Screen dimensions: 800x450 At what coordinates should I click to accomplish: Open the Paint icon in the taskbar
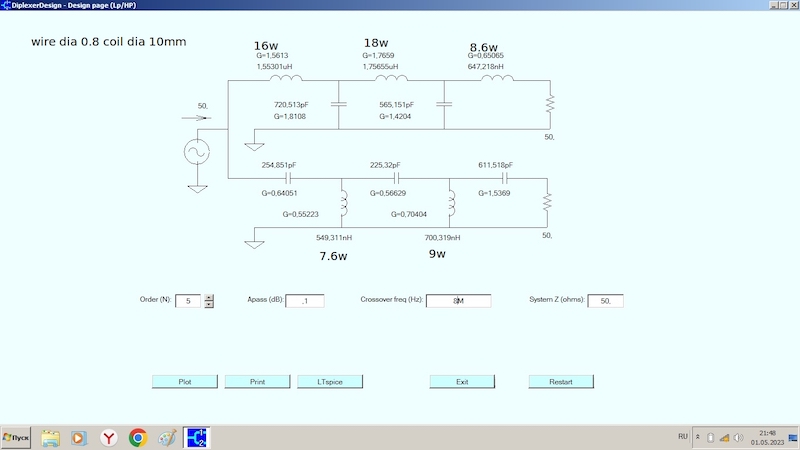[x=167, y=437]
